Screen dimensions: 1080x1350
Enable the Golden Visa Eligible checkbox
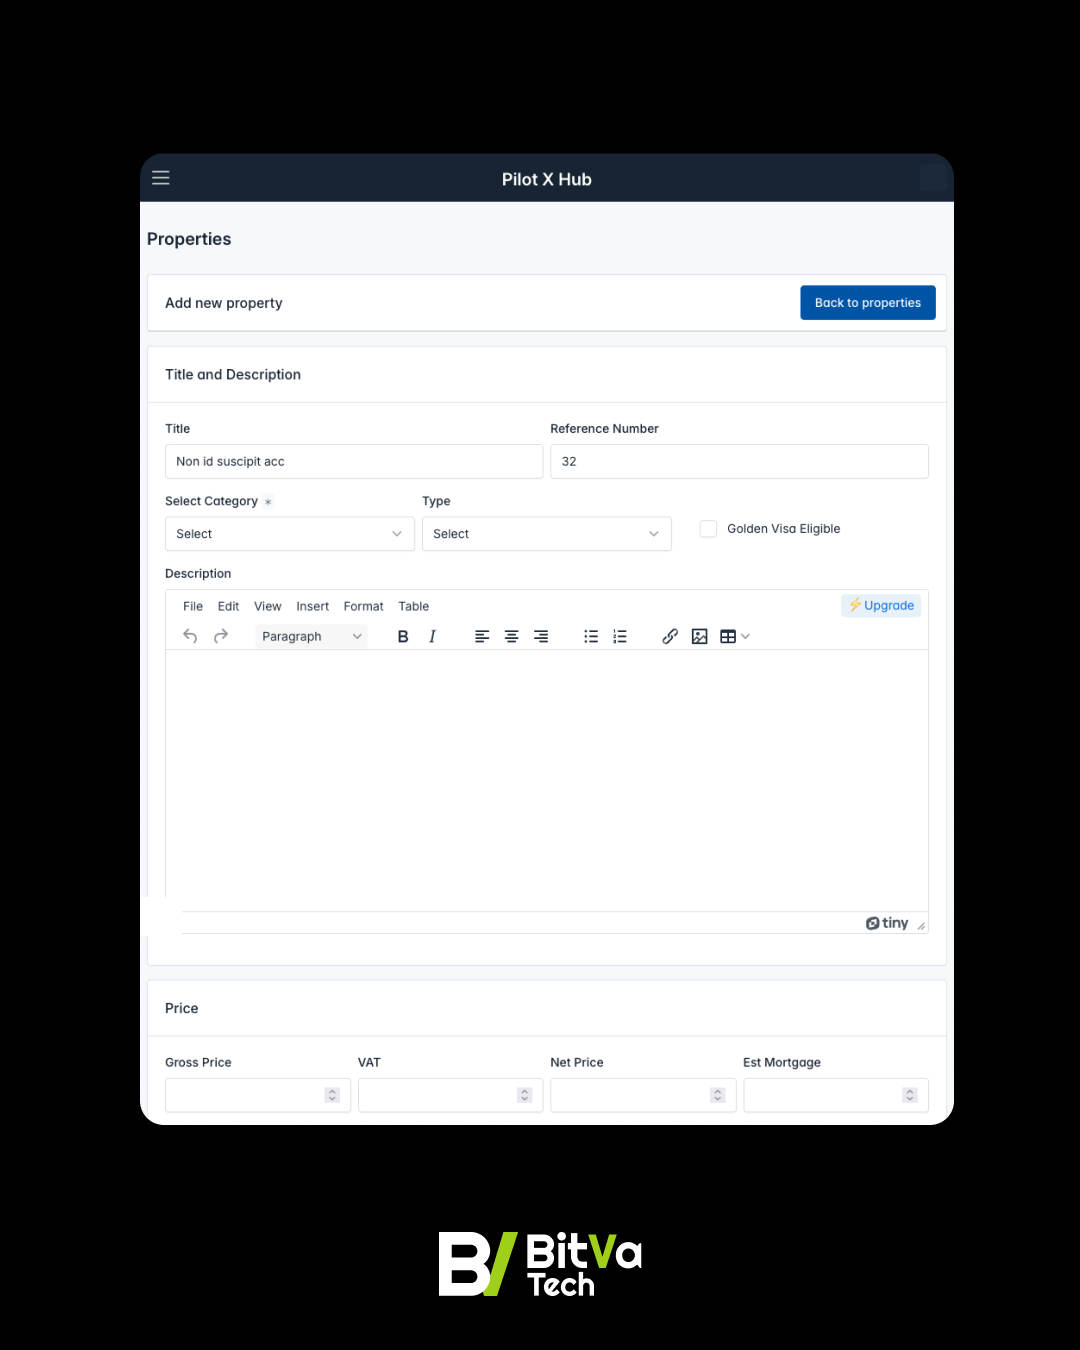708,529
